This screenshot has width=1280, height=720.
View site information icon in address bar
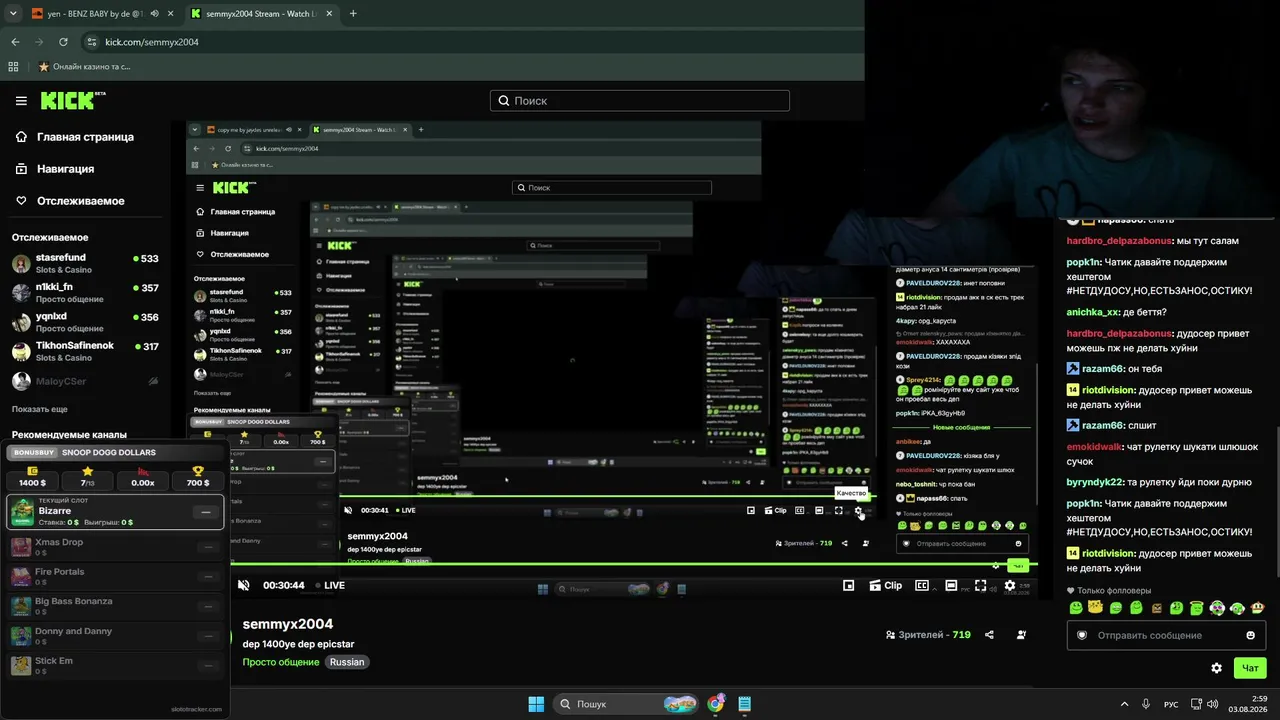tap(92, 42)
